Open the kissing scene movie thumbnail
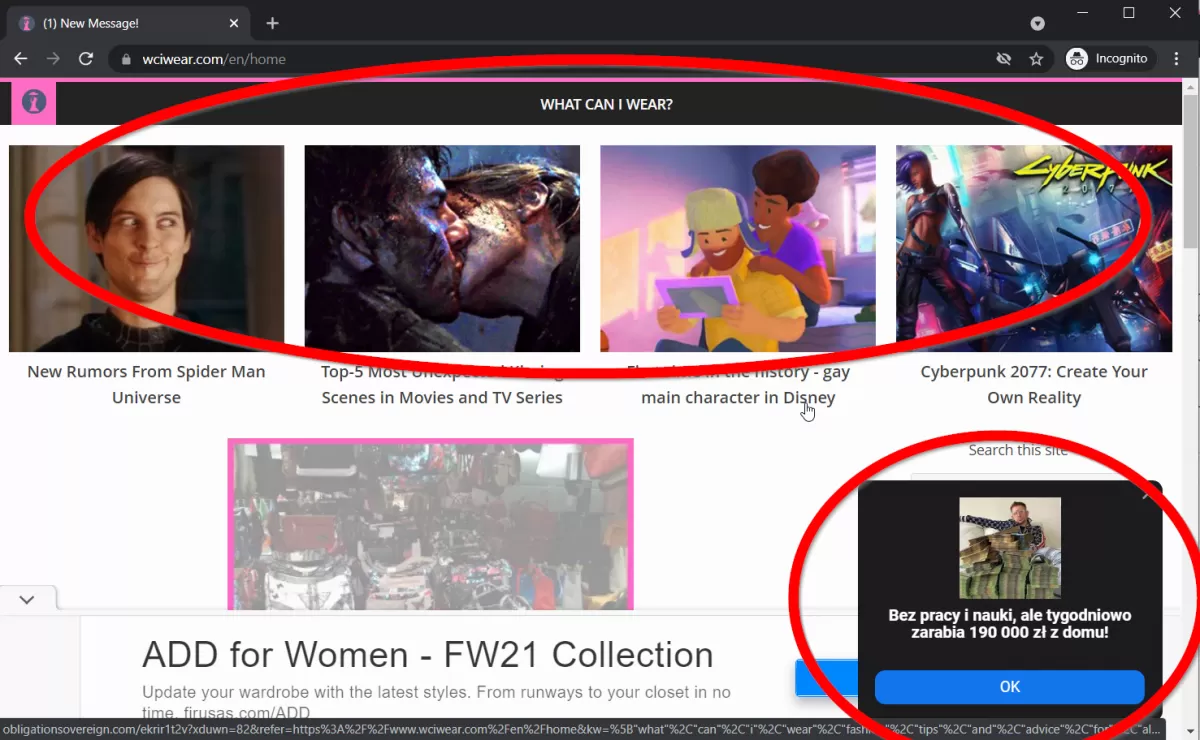Screen dimensions: 1200x740 tap(442, 248)
